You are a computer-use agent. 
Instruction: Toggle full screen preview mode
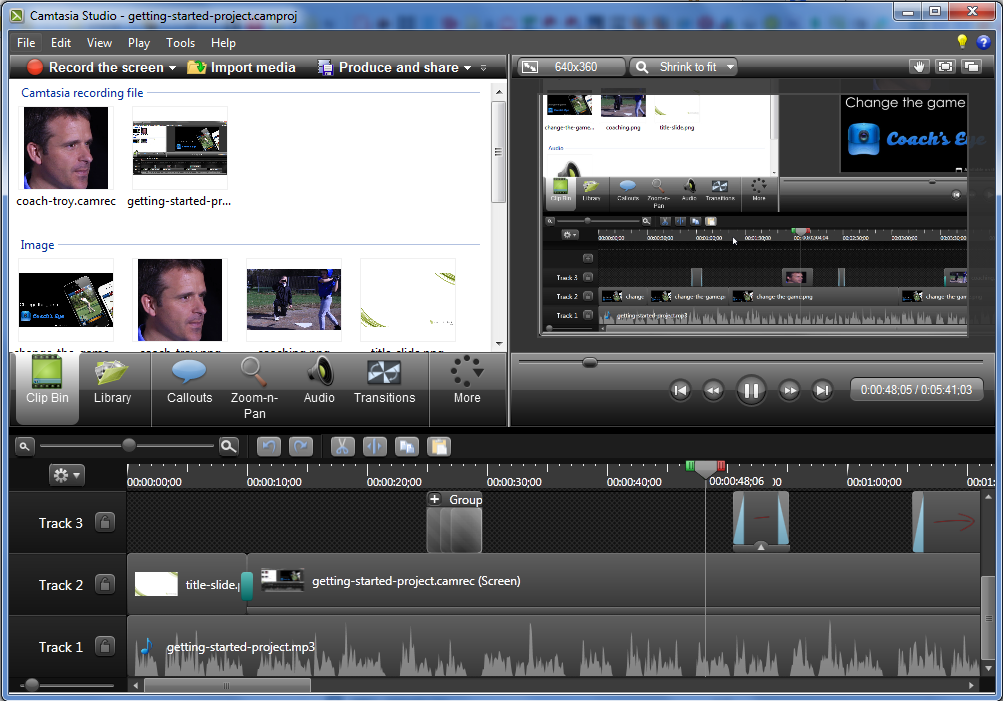click(945, 67)
